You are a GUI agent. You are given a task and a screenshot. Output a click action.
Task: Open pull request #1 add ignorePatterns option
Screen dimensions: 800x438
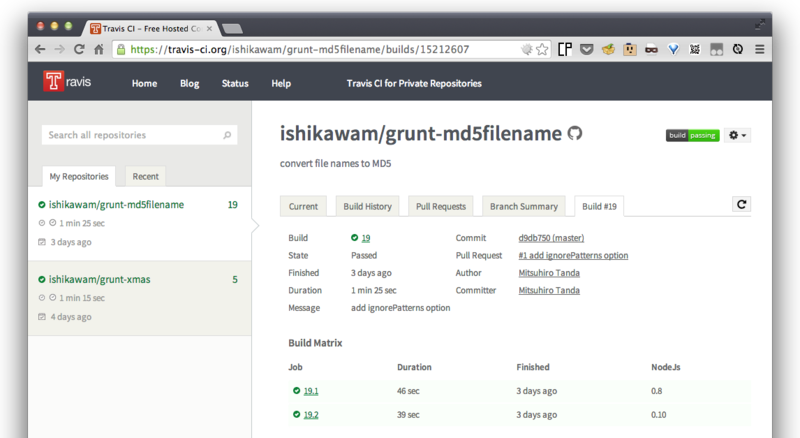click(x=573, y=255)
